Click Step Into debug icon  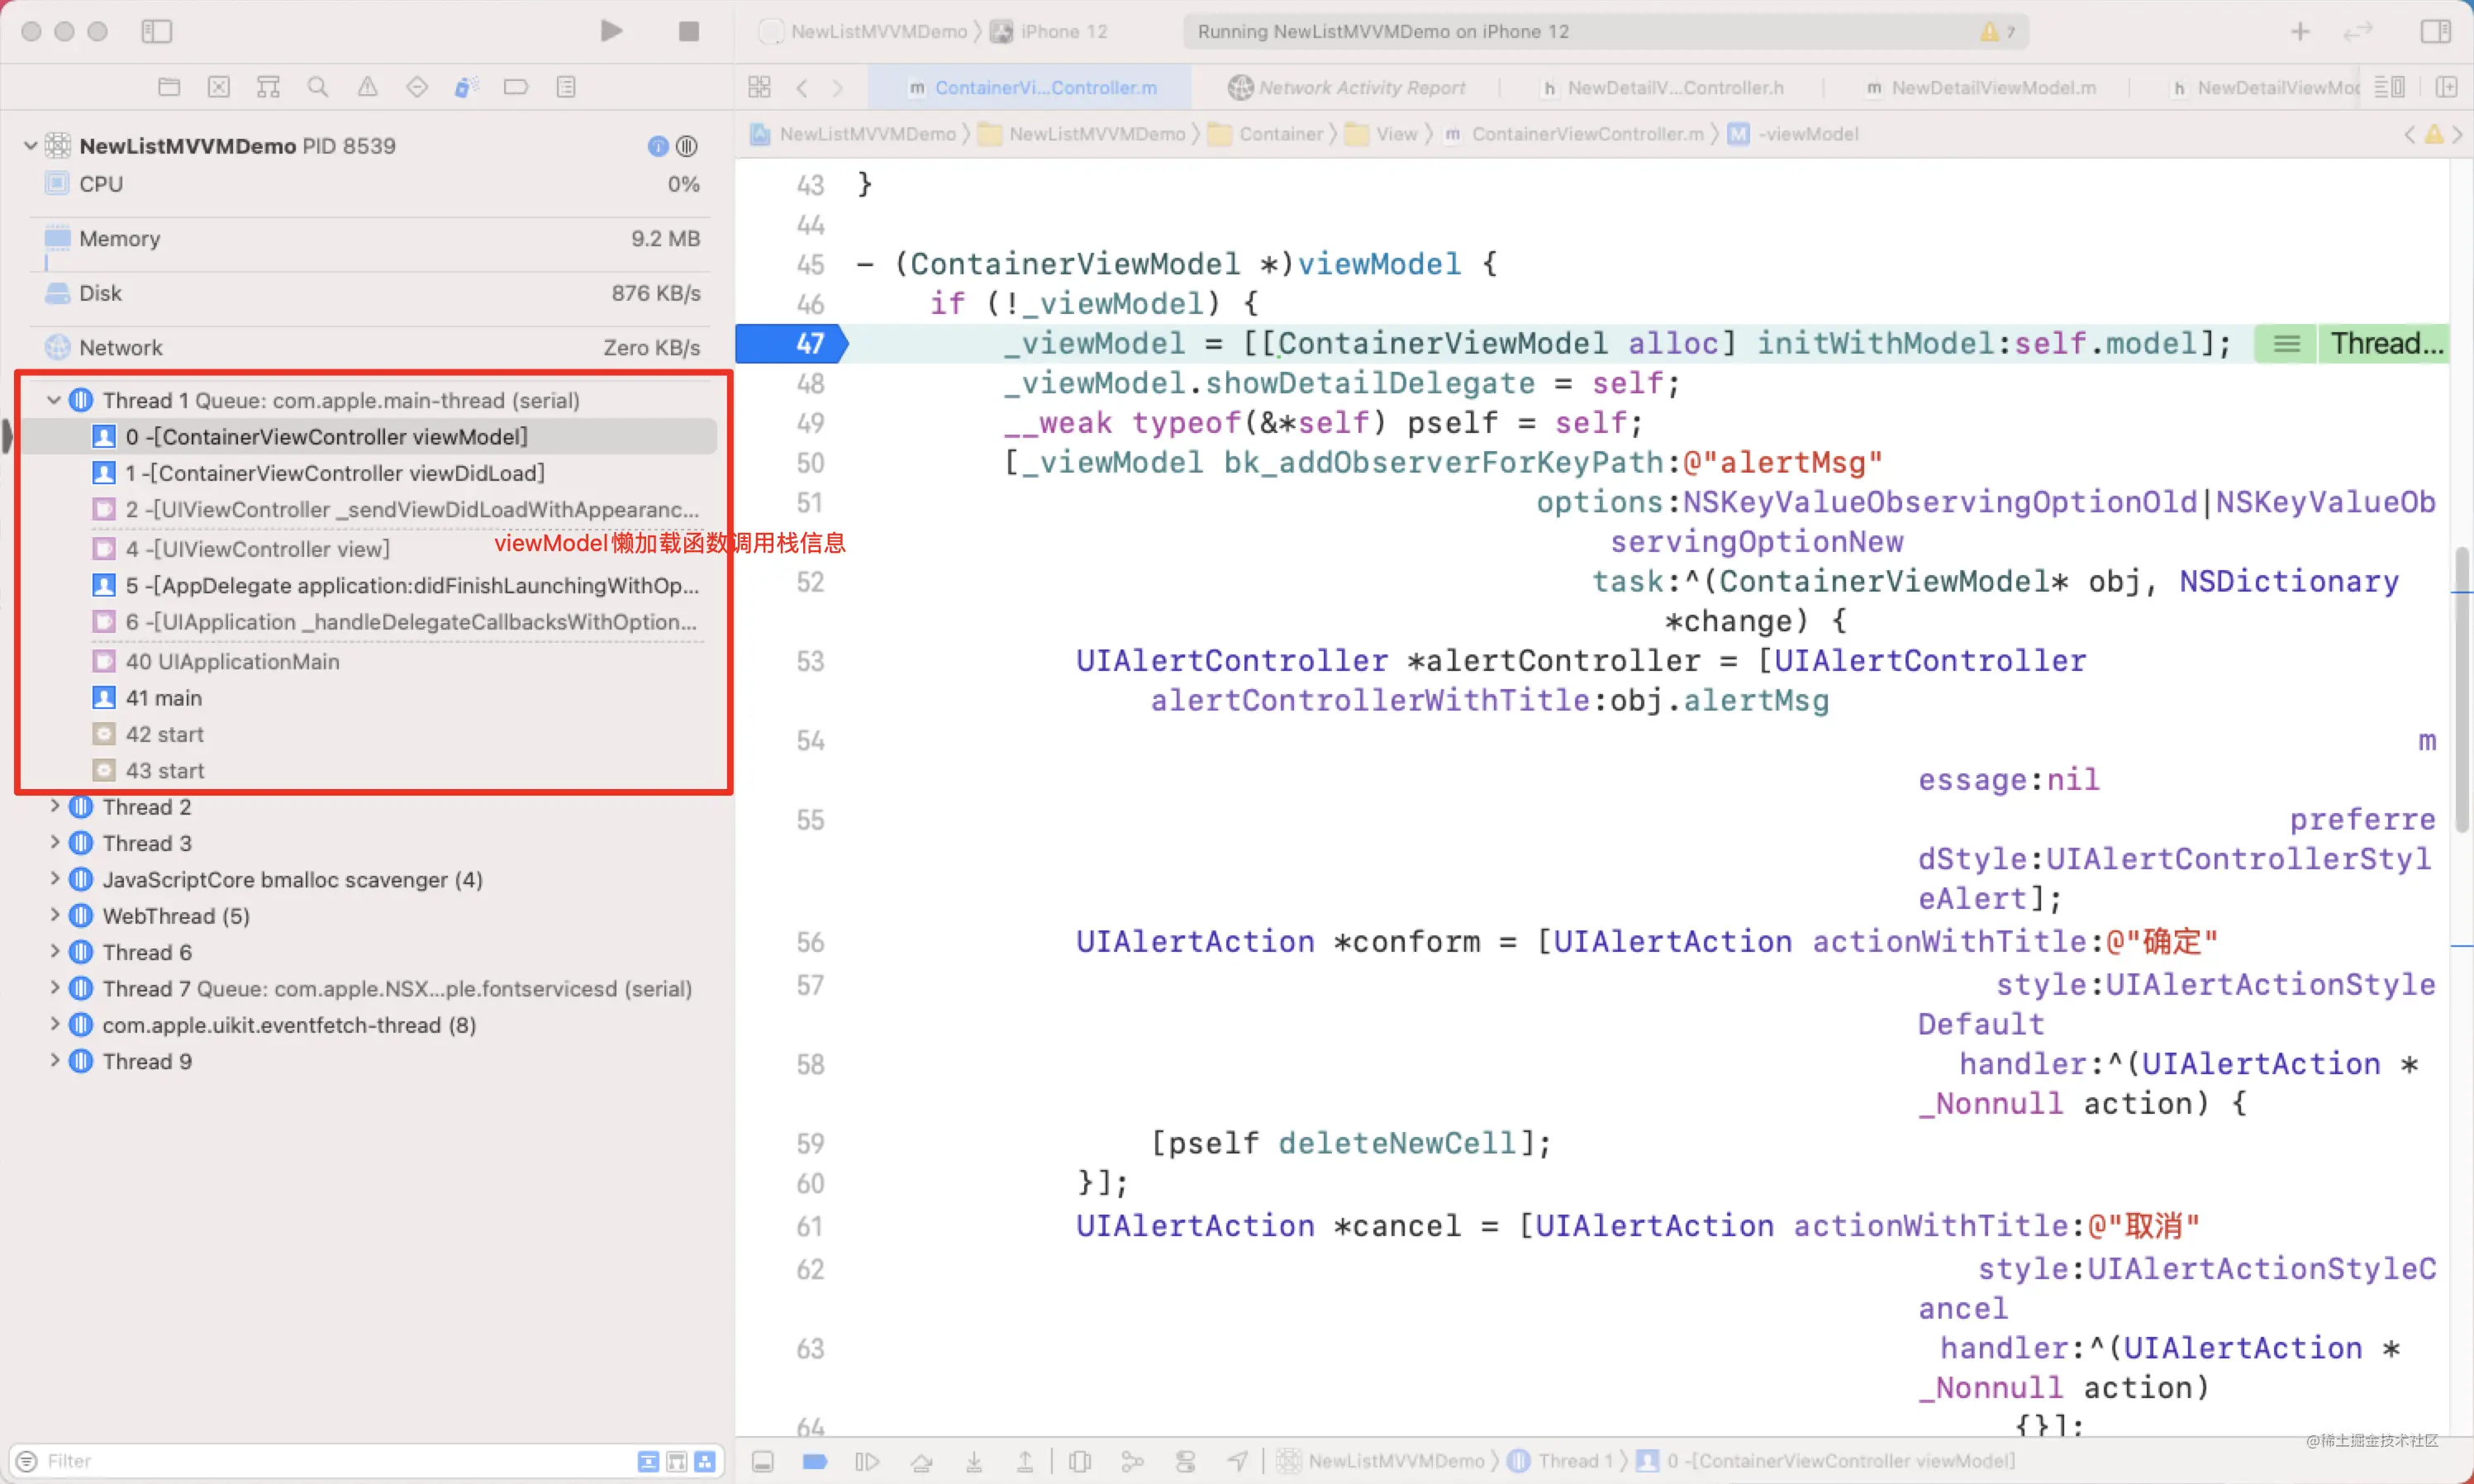[973, 1461]
